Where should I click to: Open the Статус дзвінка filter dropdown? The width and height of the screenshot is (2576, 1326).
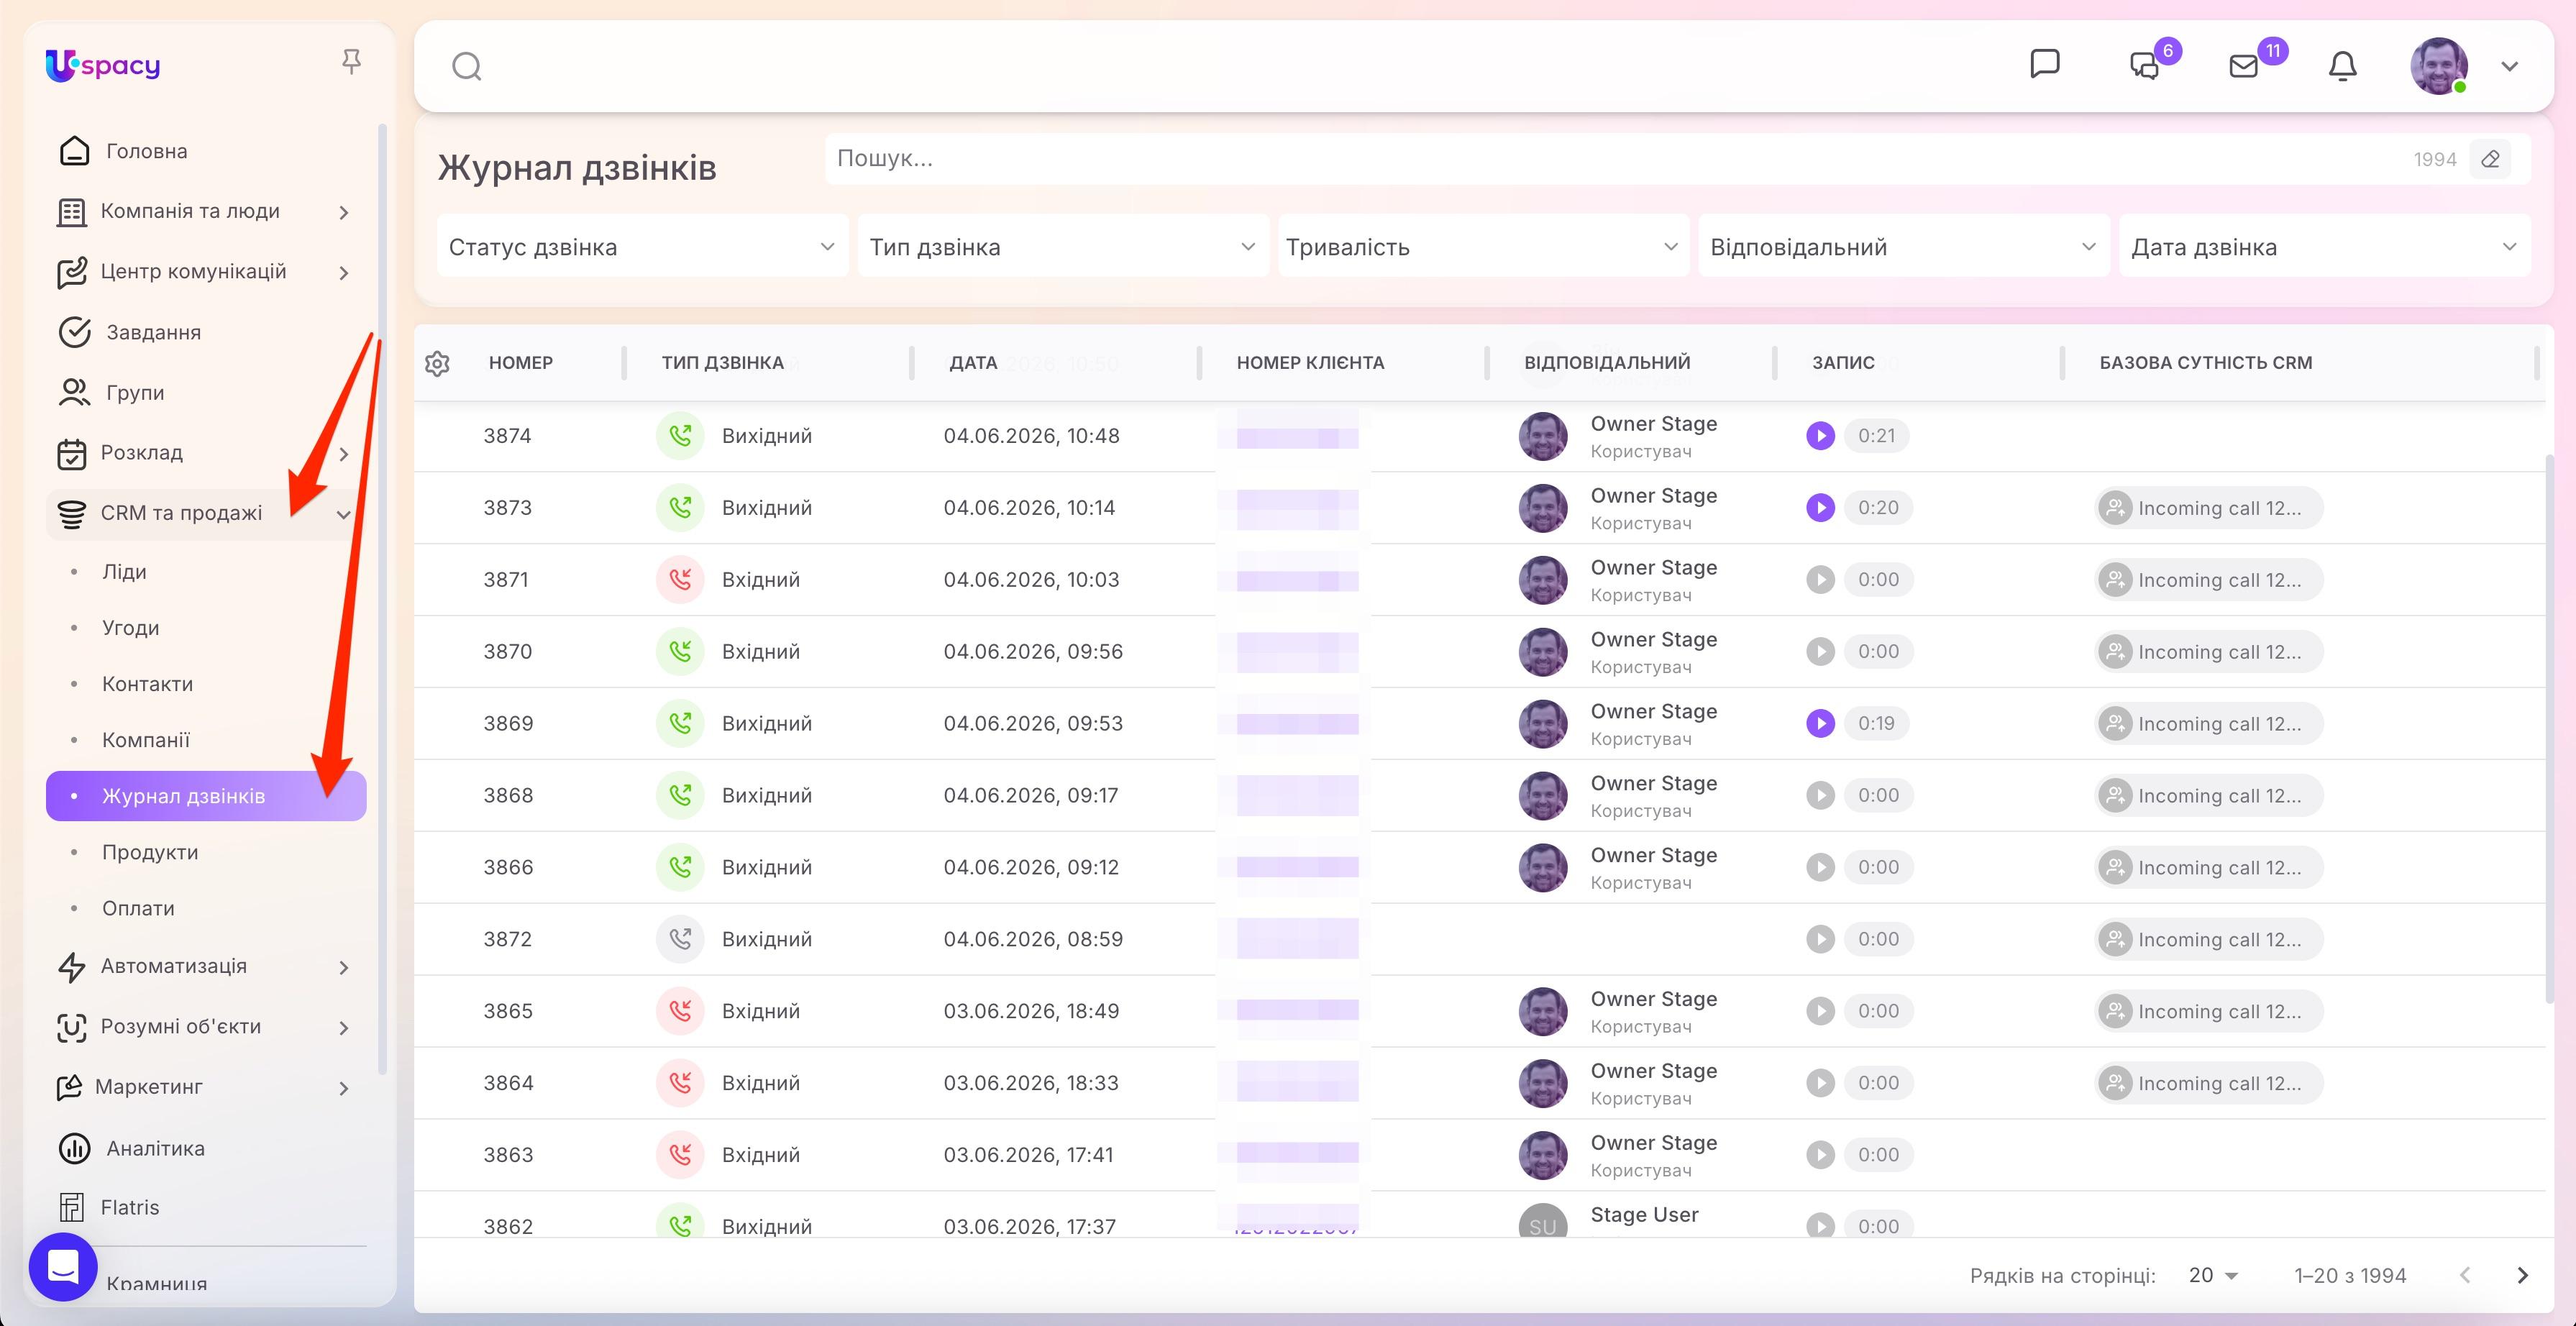[643, 246]
